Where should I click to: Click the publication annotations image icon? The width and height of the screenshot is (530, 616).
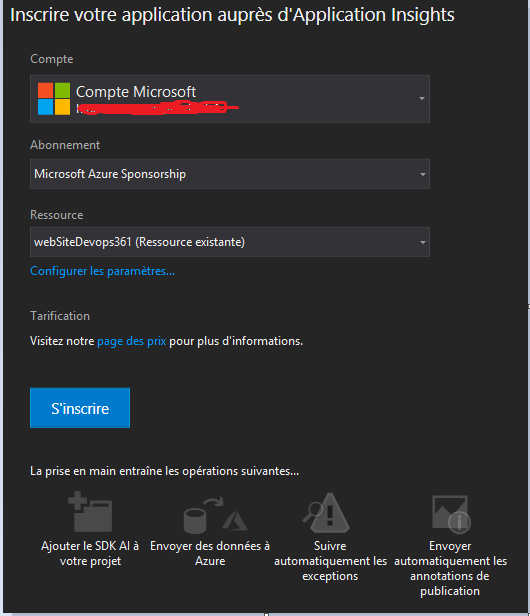[x=451, y=514]
